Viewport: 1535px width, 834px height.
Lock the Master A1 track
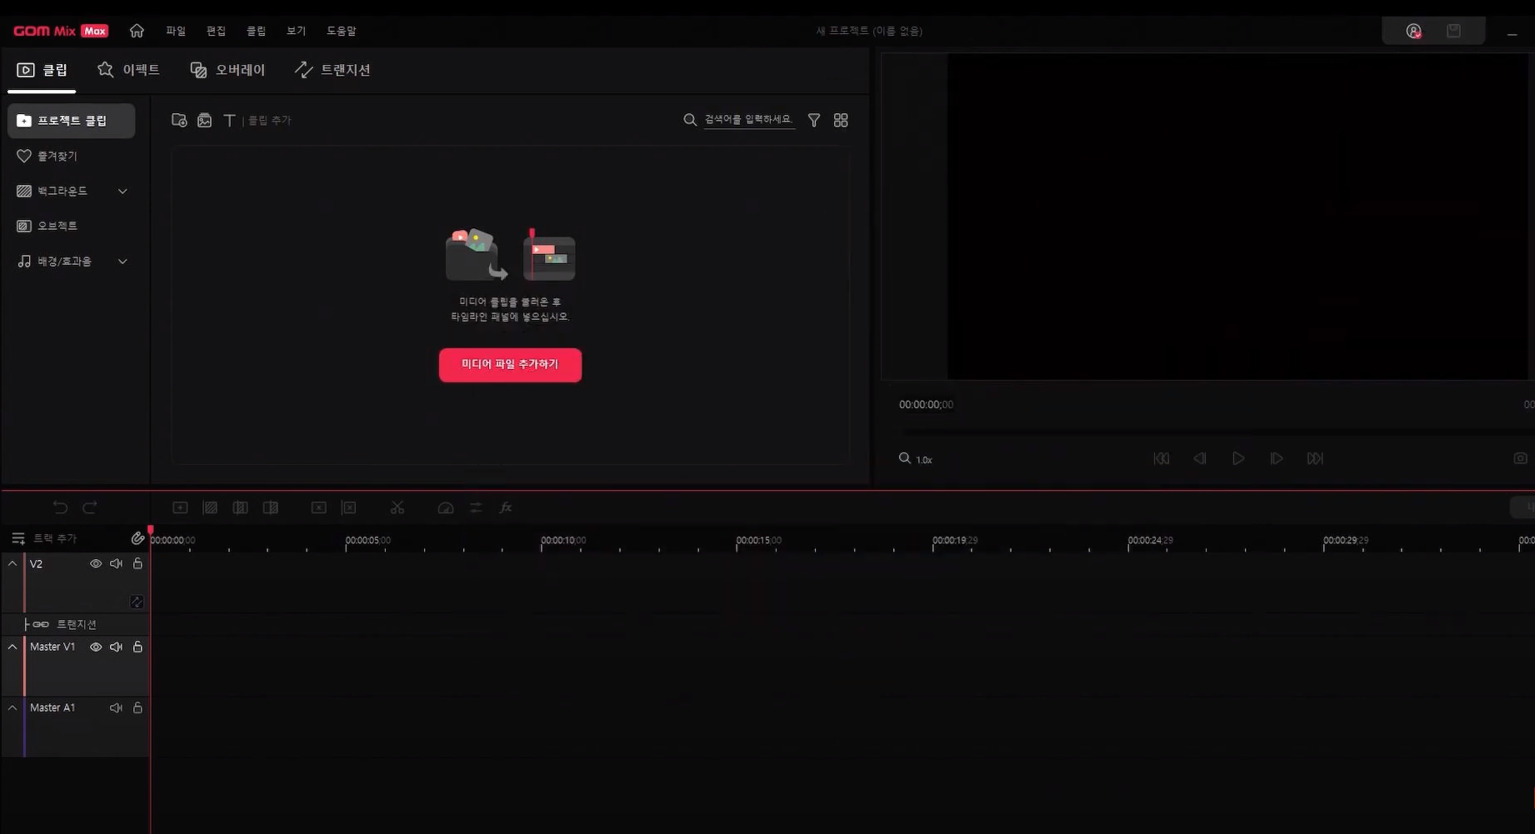tap(138, 708)
